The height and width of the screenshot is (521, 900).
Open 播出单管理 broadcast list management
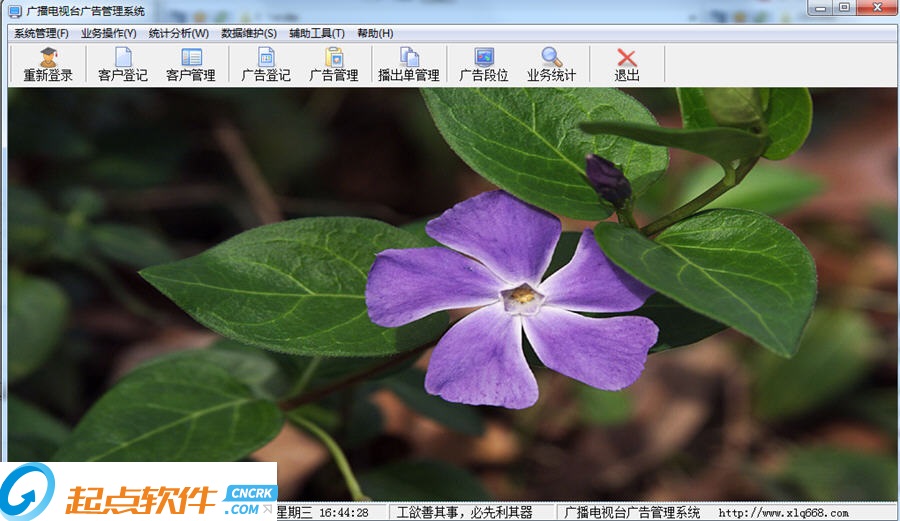[x=409, y=65]
